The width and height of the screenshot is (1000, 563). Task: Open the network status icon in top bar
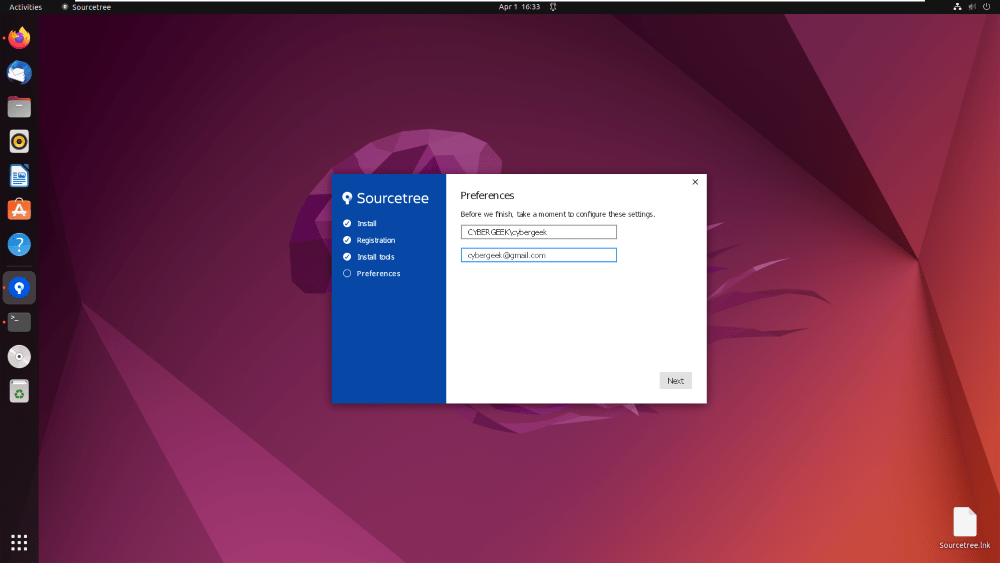[957, 7]
